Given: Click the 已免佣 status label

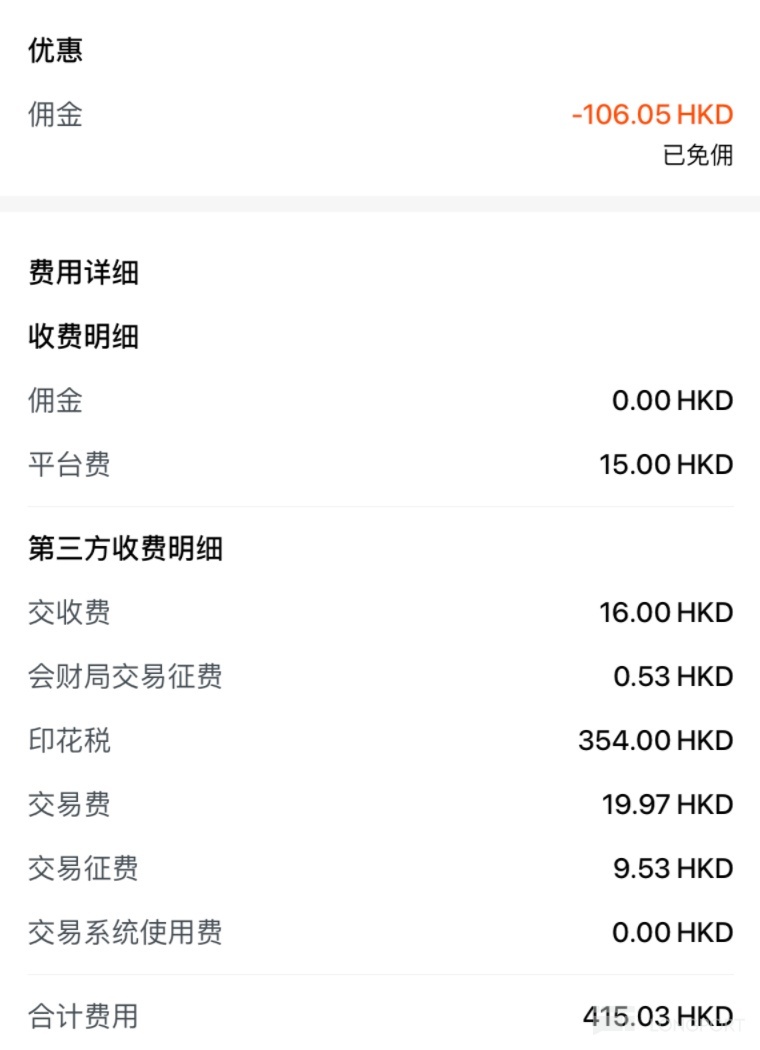Looking at the screenshot, I should point(698,155).
